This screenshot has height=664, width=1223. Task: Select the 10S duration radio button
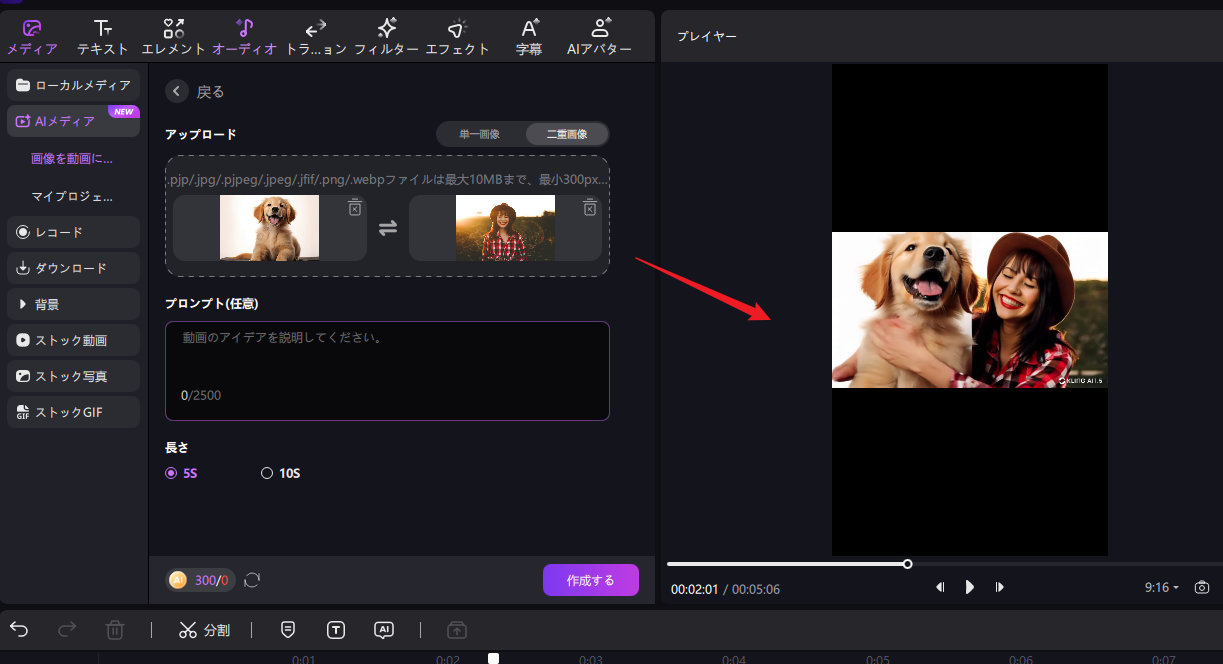coord(266,472)
